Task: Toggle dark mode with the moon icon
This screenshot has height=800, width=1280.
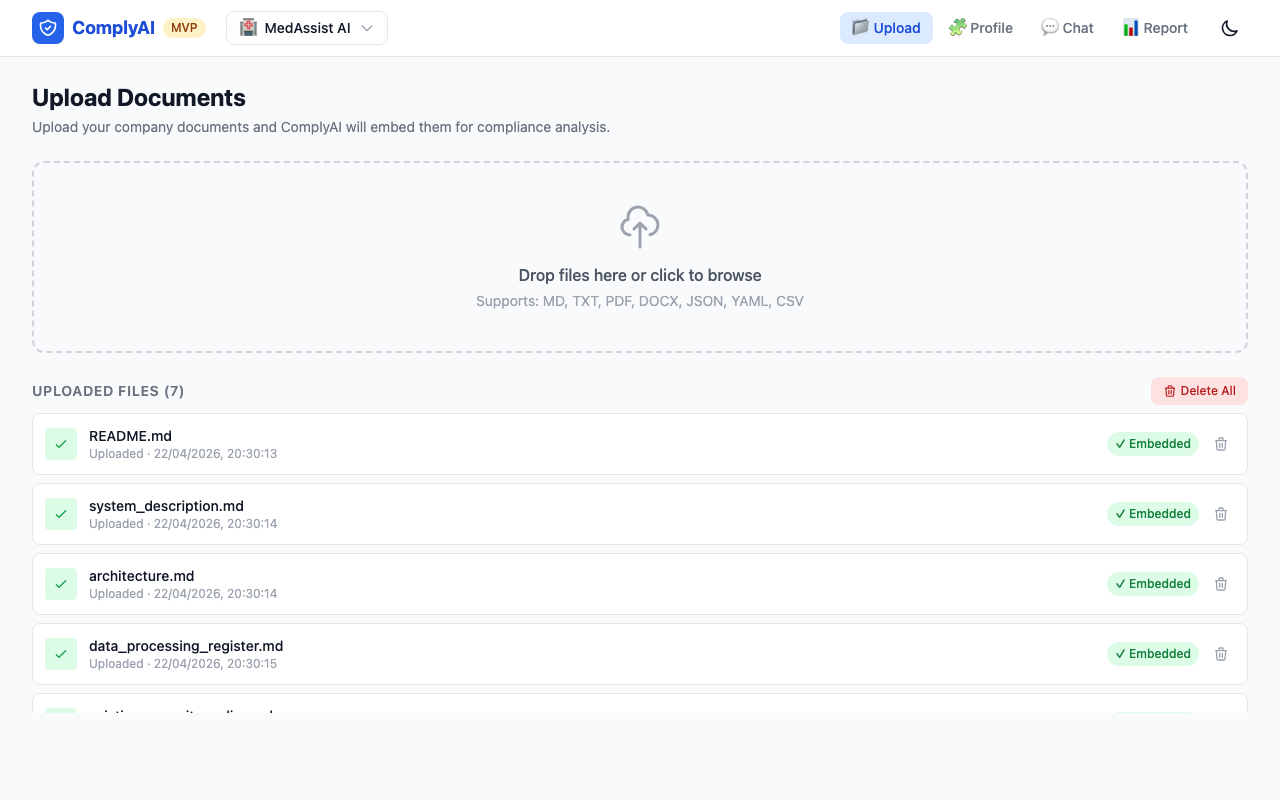Action: pos(1229,28)
